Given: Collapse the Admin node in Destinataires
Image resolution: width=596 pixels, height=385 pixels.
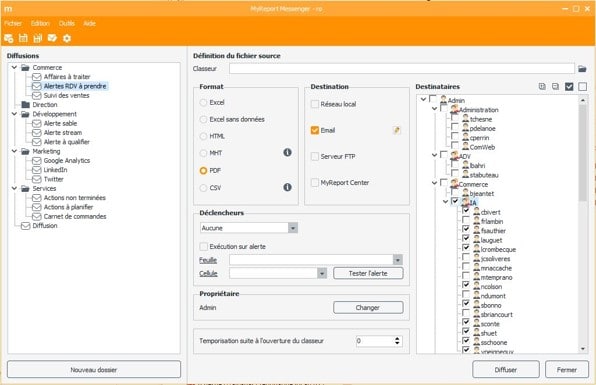Looking at the screenshot, I should click(423, 99).
